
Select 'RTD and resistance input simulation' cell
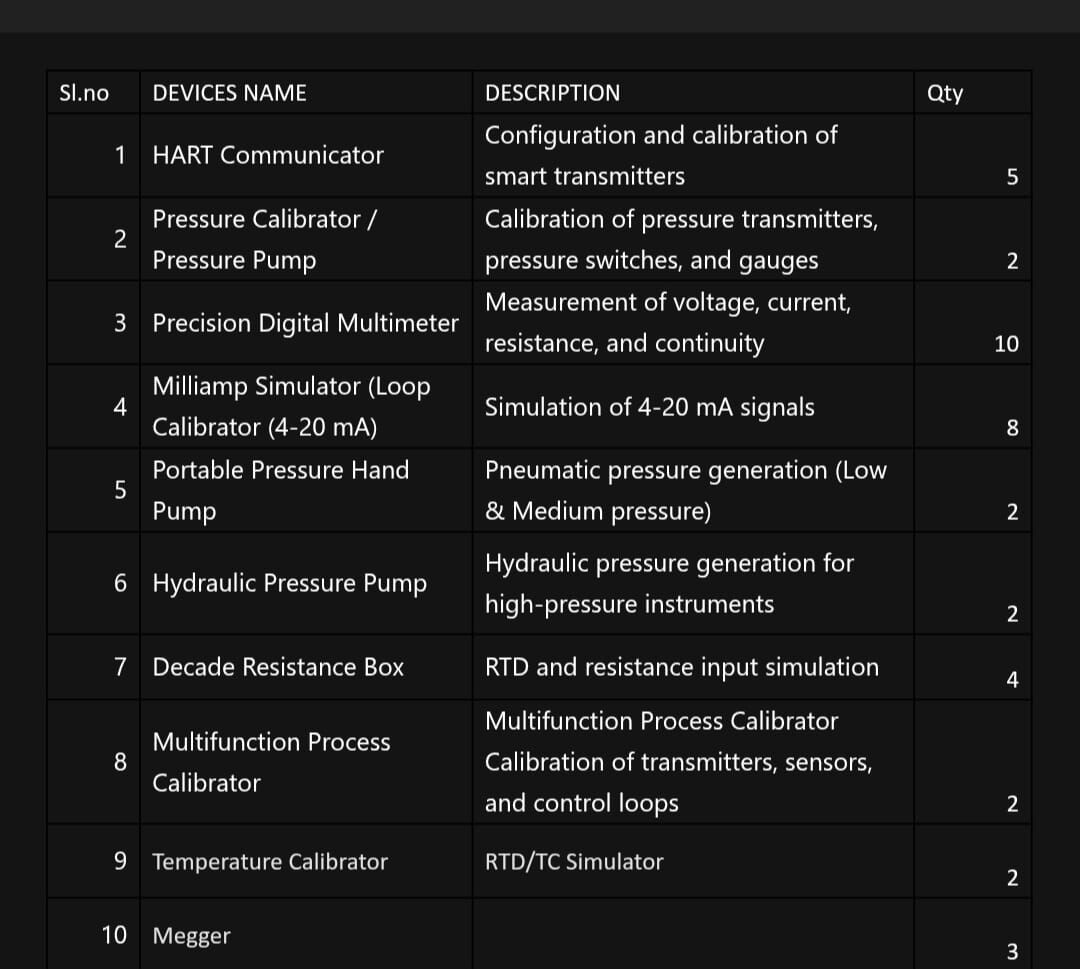[693, 667]
